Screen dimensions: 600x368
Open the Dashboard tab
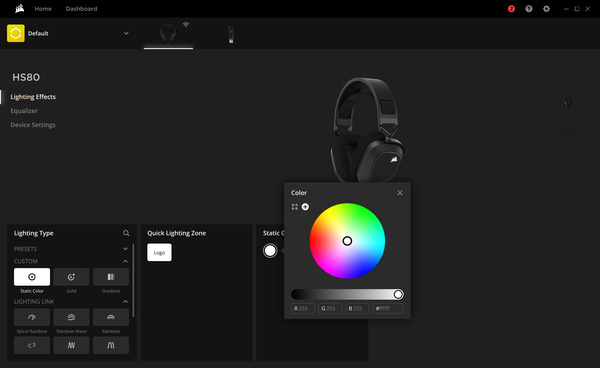coord(81,9)
